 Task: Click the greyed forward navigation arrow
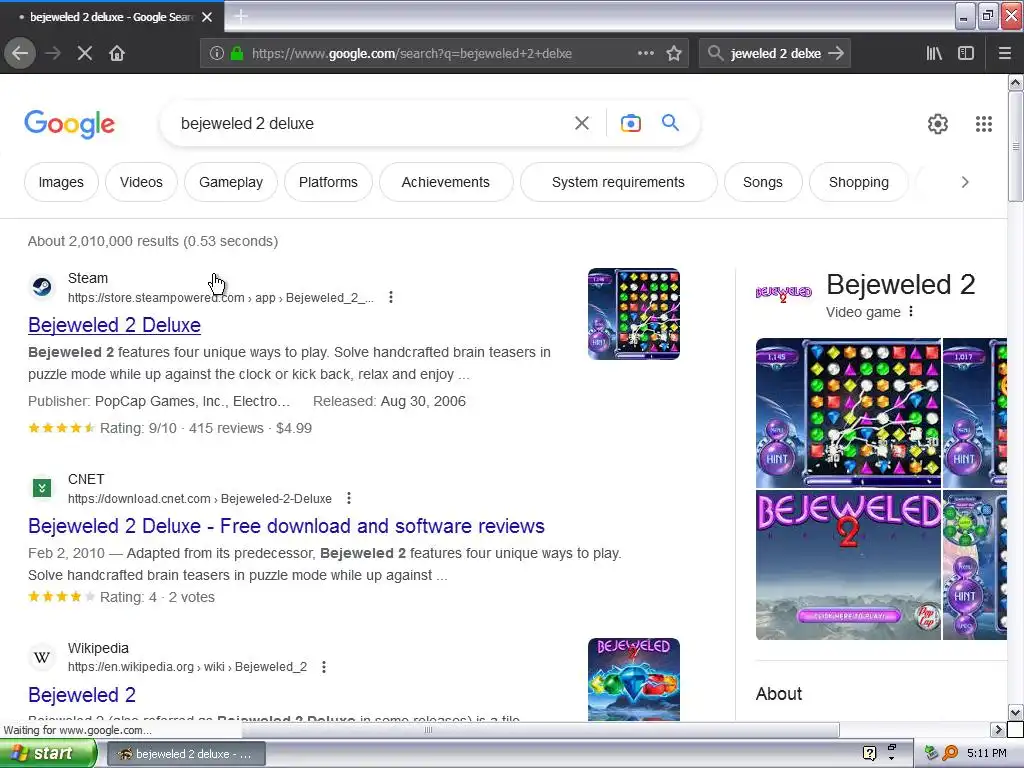[53, 53]
